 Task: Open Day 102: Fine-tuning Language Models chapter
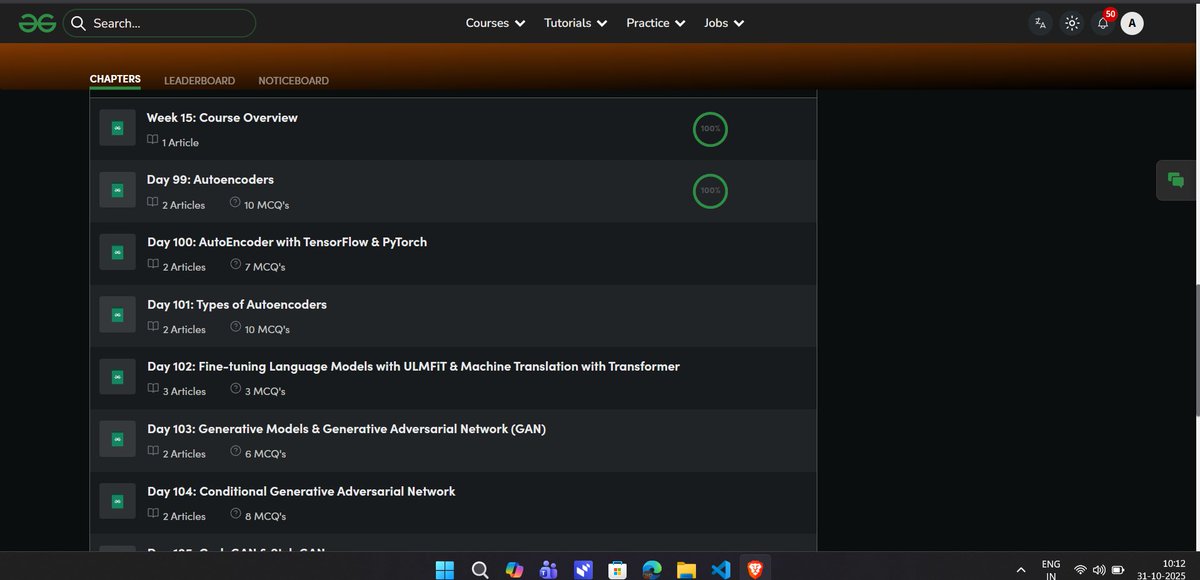click(413, 366)
